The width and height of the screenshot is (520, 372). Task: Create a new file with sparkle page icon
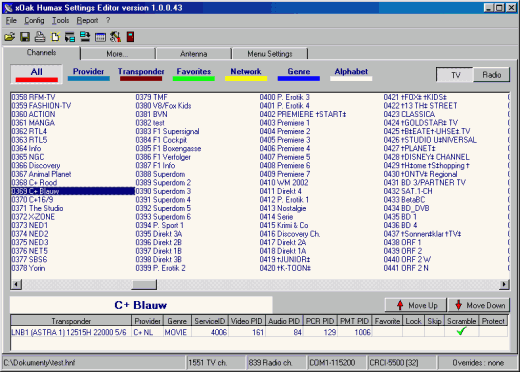click(x=55, y=37)
